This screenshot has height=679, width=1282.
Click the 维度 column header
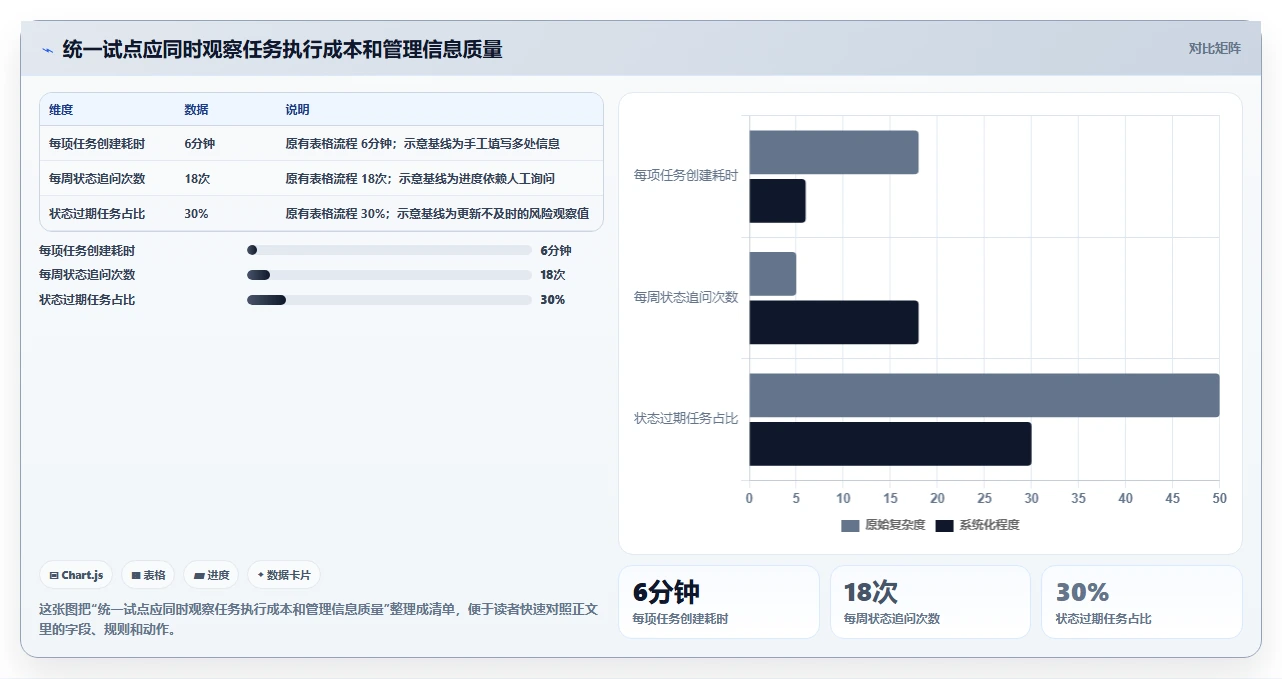click(x=61, y=110)
